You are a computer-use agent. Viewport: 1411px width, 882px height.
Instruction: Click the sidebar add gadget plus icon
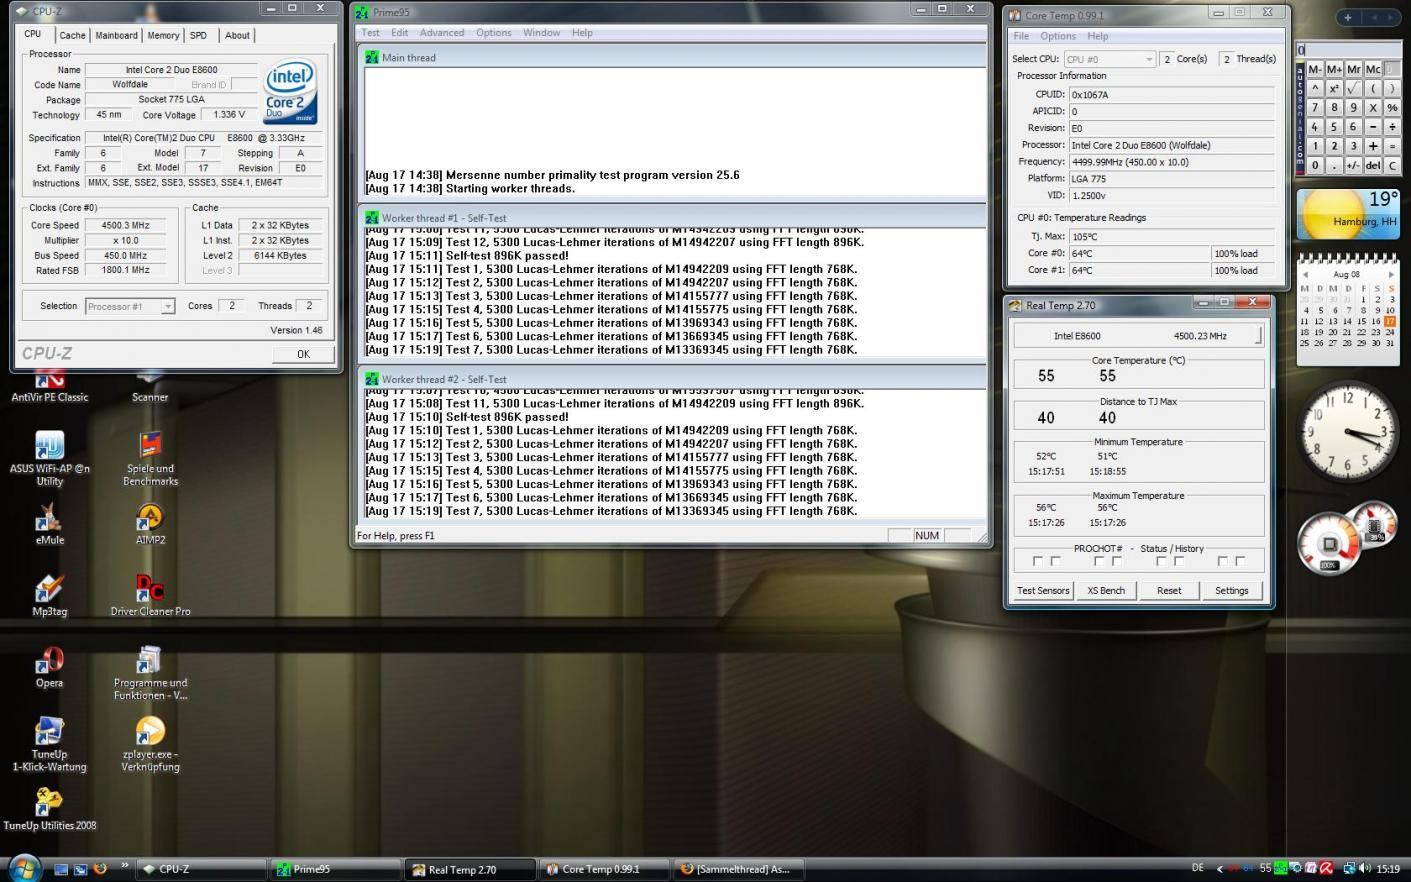(x=1347, y=17)
